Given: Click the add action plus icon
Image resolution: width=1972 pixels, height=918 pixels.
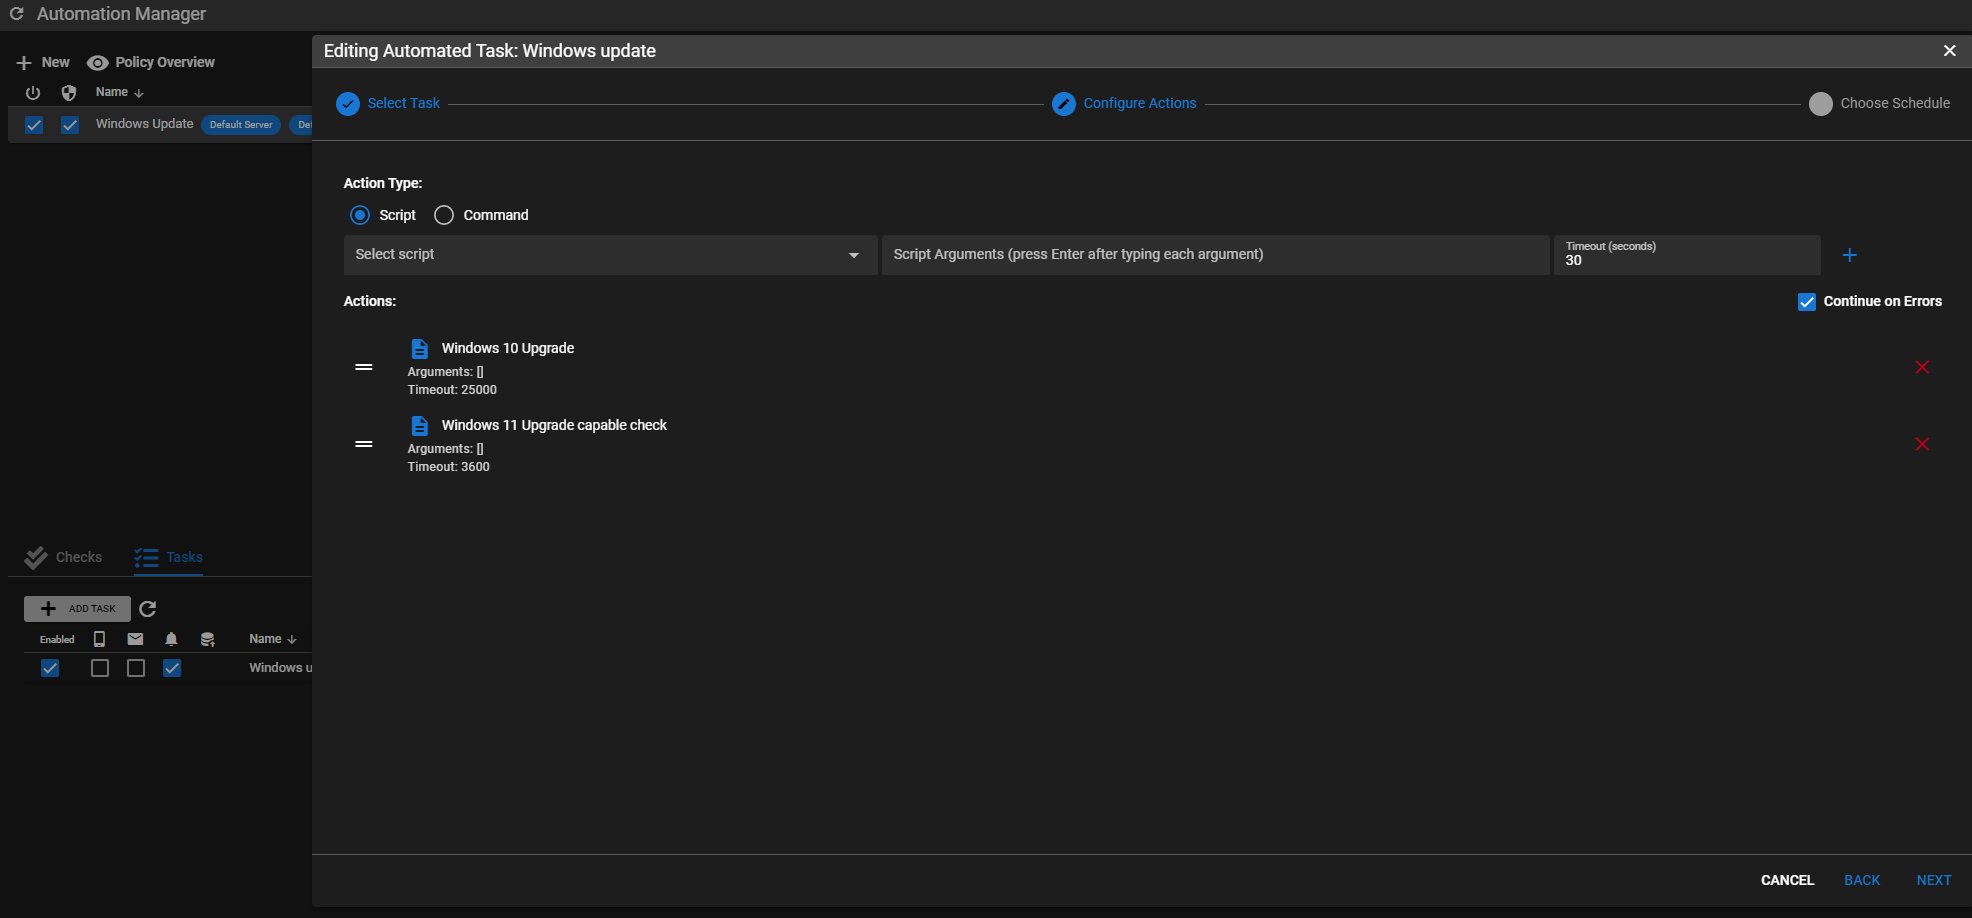Looking at the screenshot, I should [x=1849, y=255].
